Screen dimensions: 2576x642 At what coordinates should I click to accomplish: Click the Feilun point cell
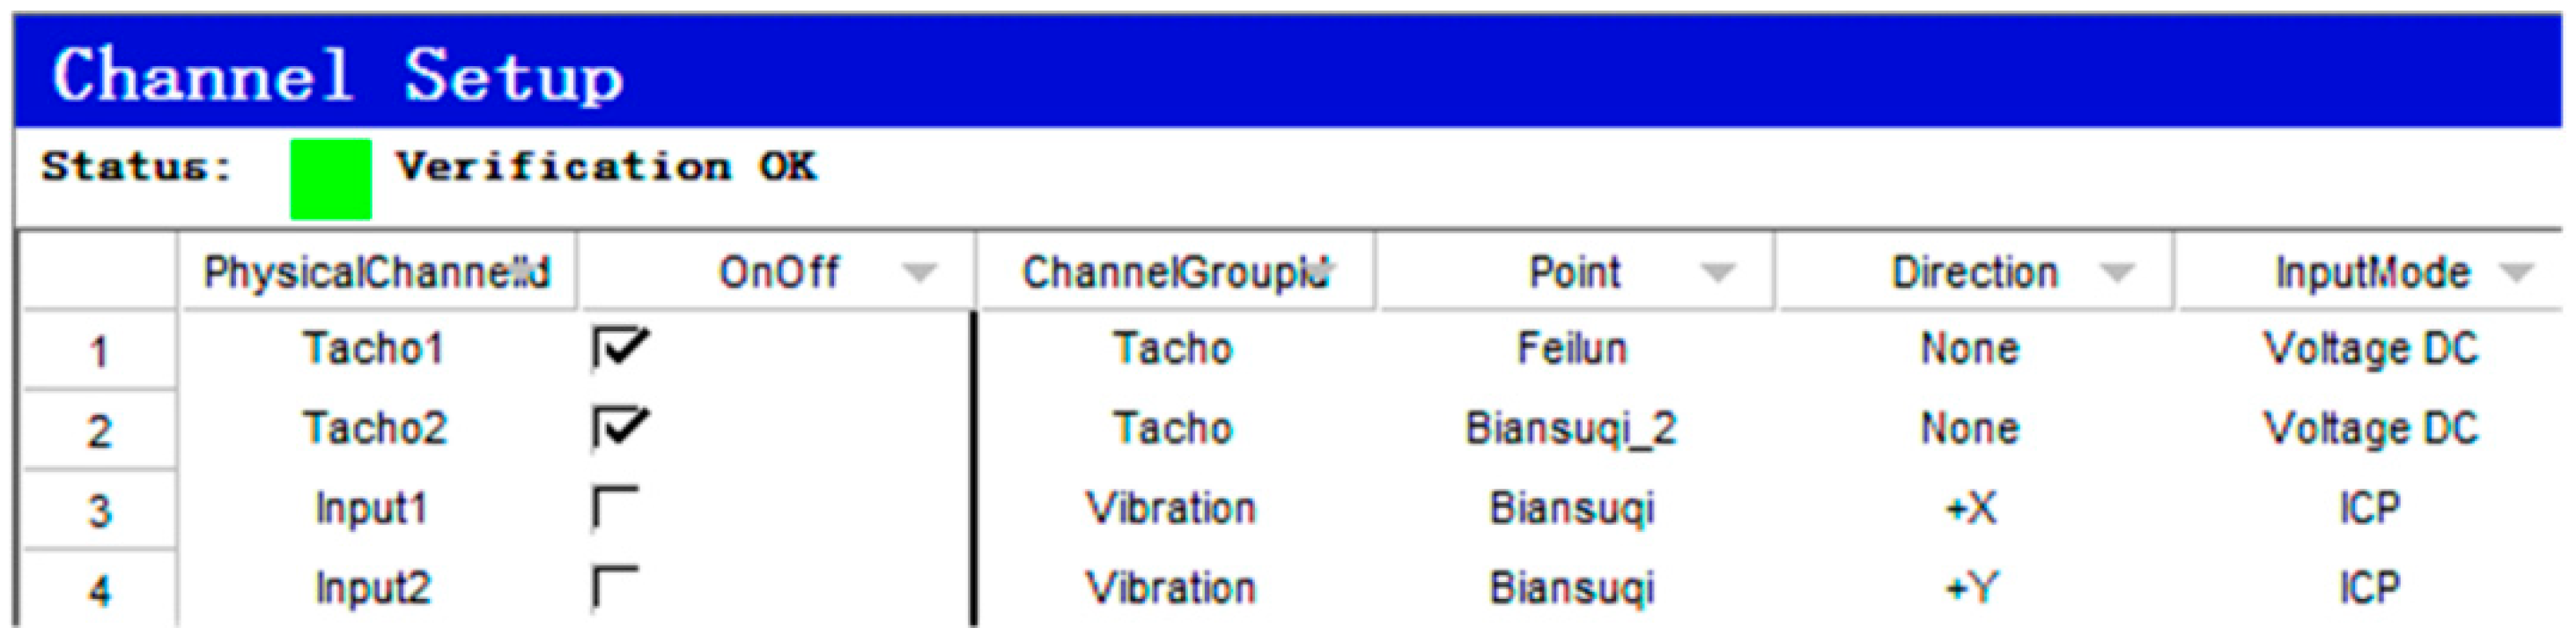pyautogui.click(x=1571, y=349)
